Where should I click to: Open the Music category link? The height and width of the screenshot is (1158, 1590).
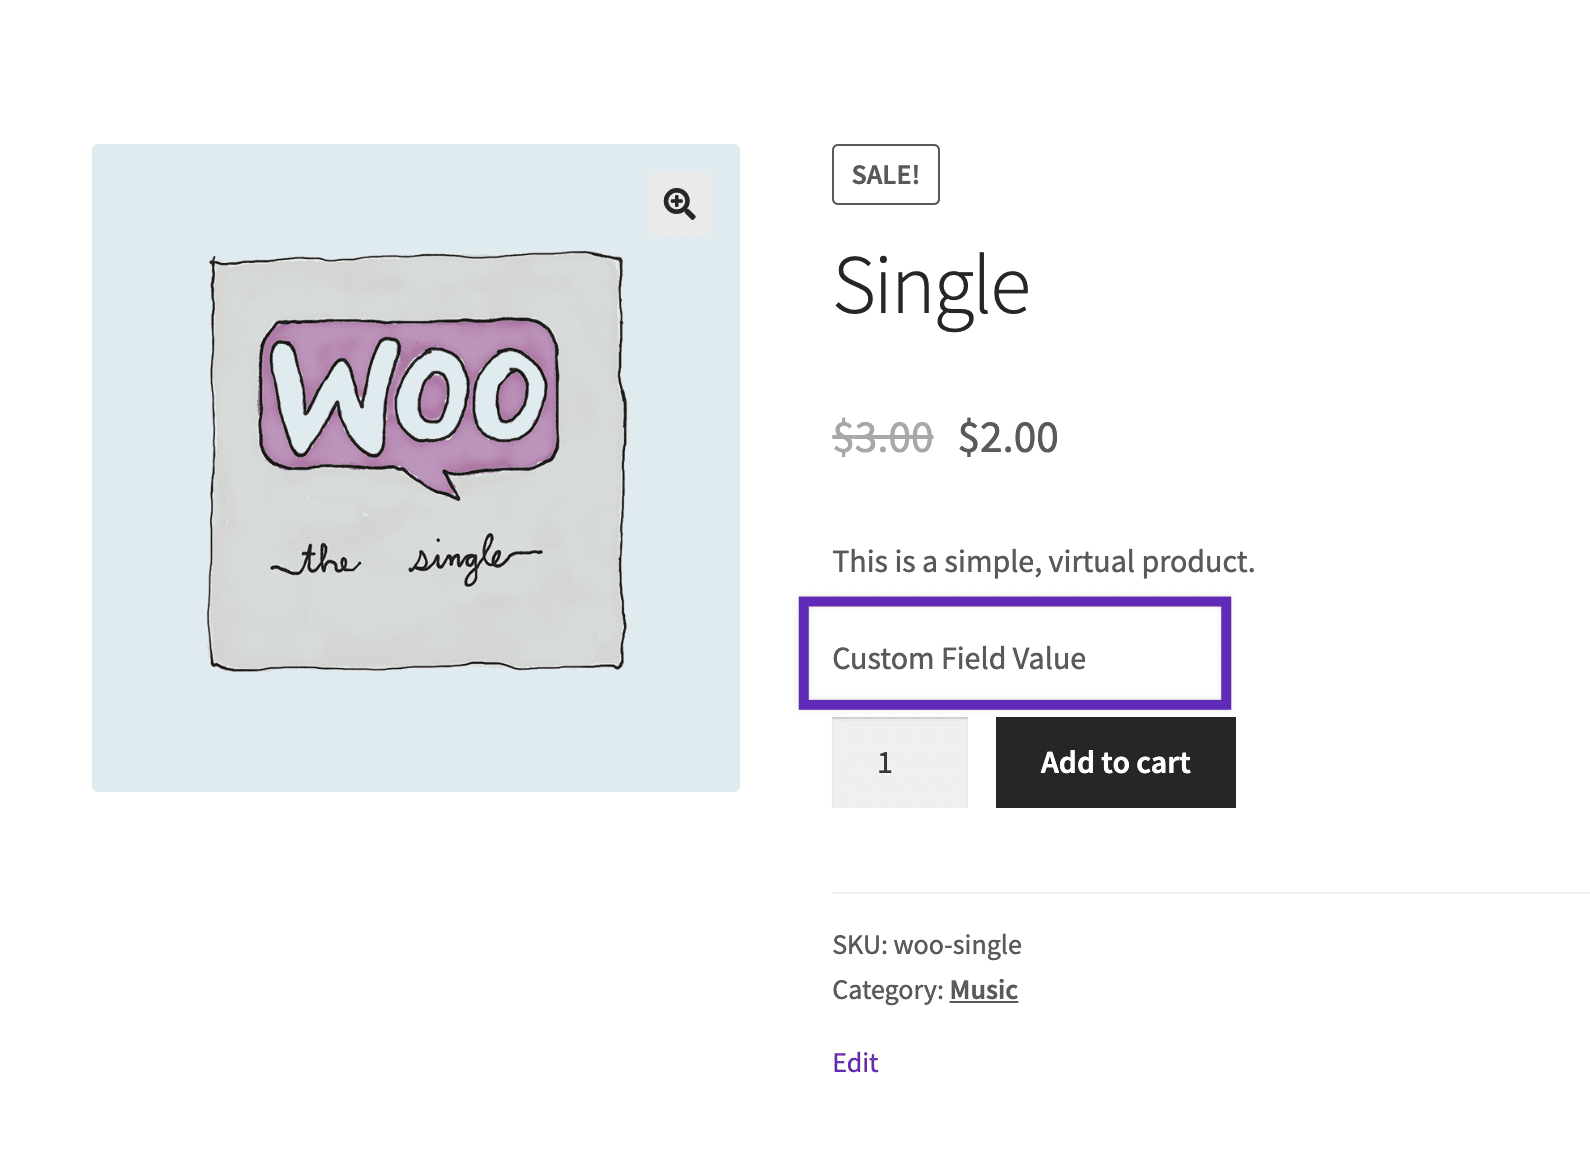[983, 989]
